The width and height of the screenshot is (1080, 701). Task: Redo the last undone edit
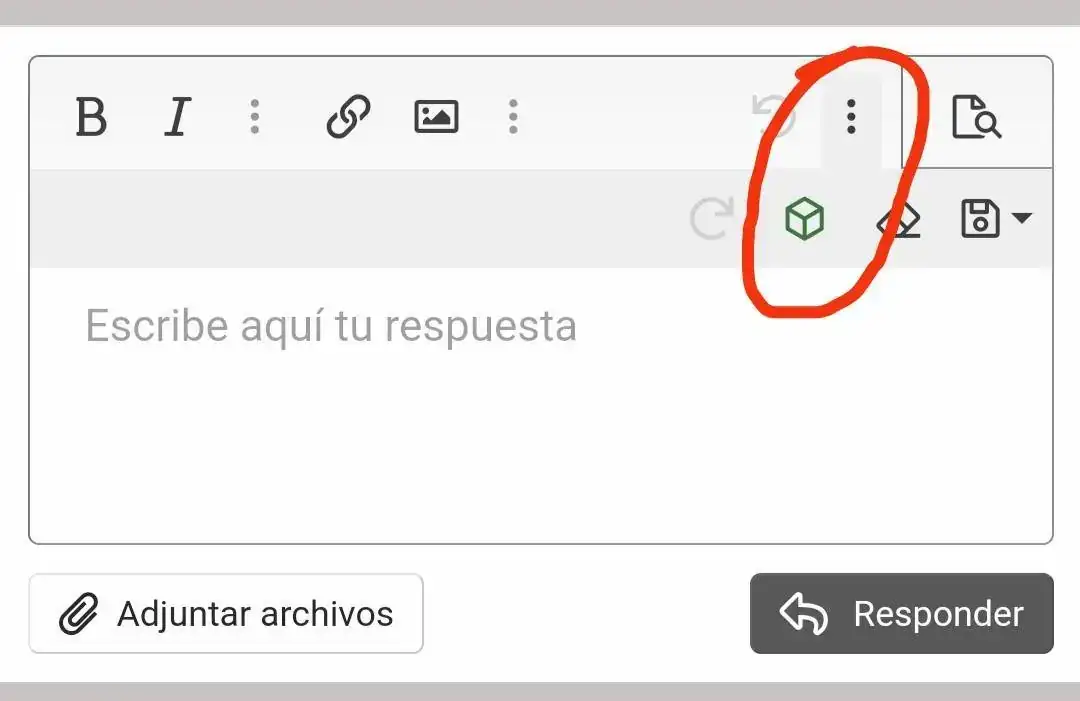tap(712, 218)
